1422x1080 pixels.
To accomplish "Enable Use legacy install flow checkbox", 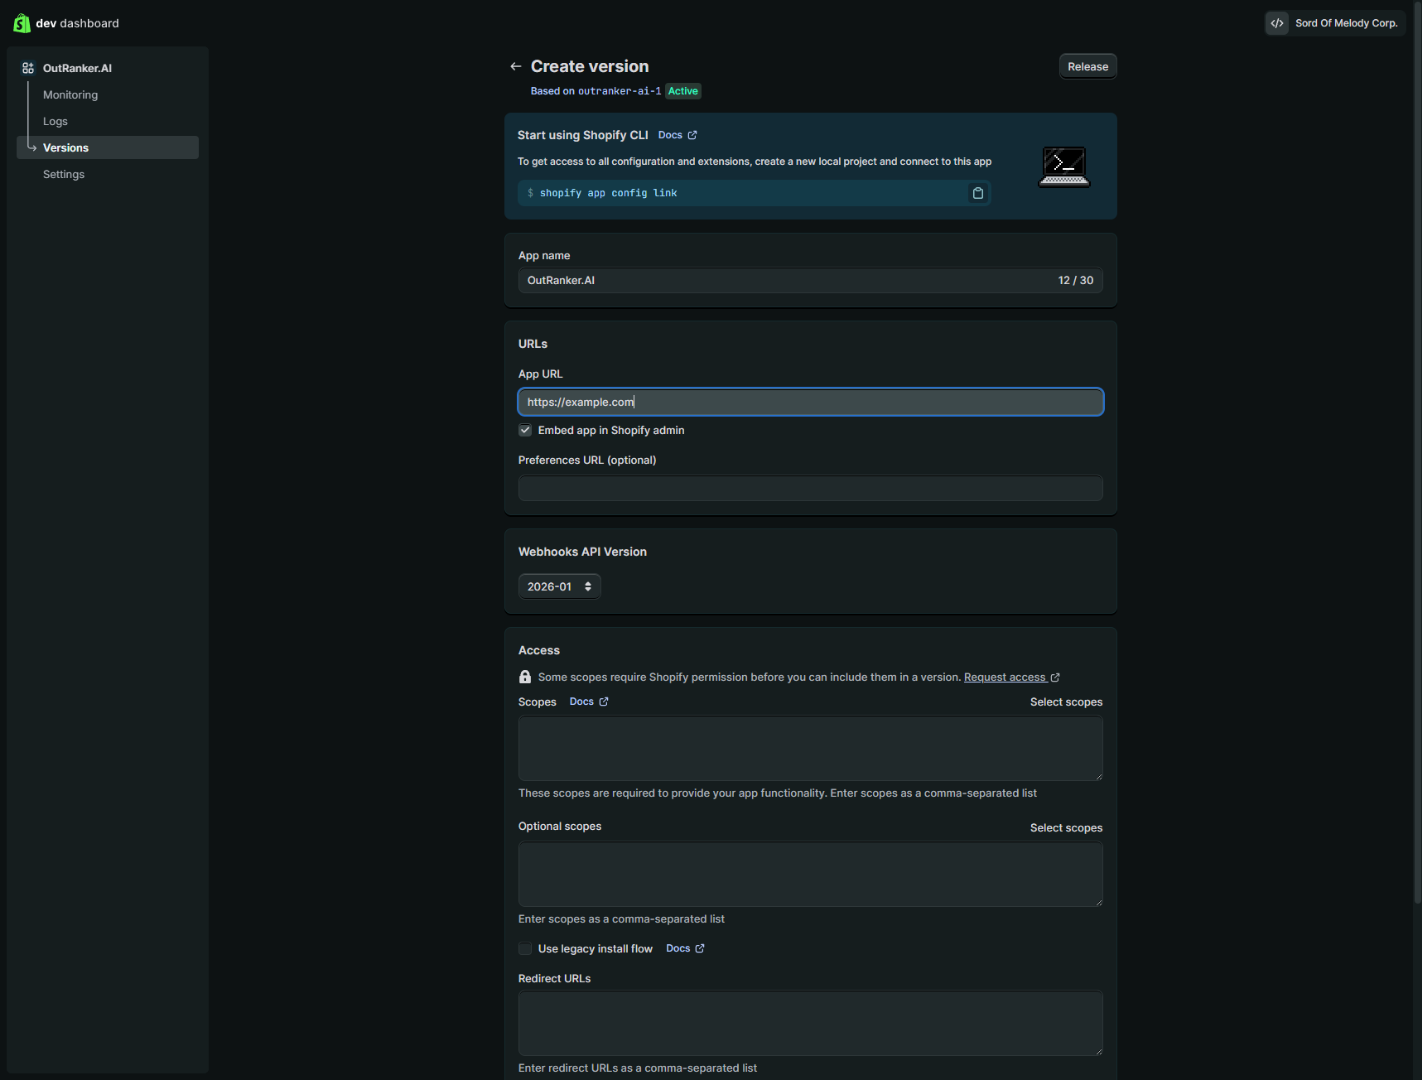I will (525, 949).
